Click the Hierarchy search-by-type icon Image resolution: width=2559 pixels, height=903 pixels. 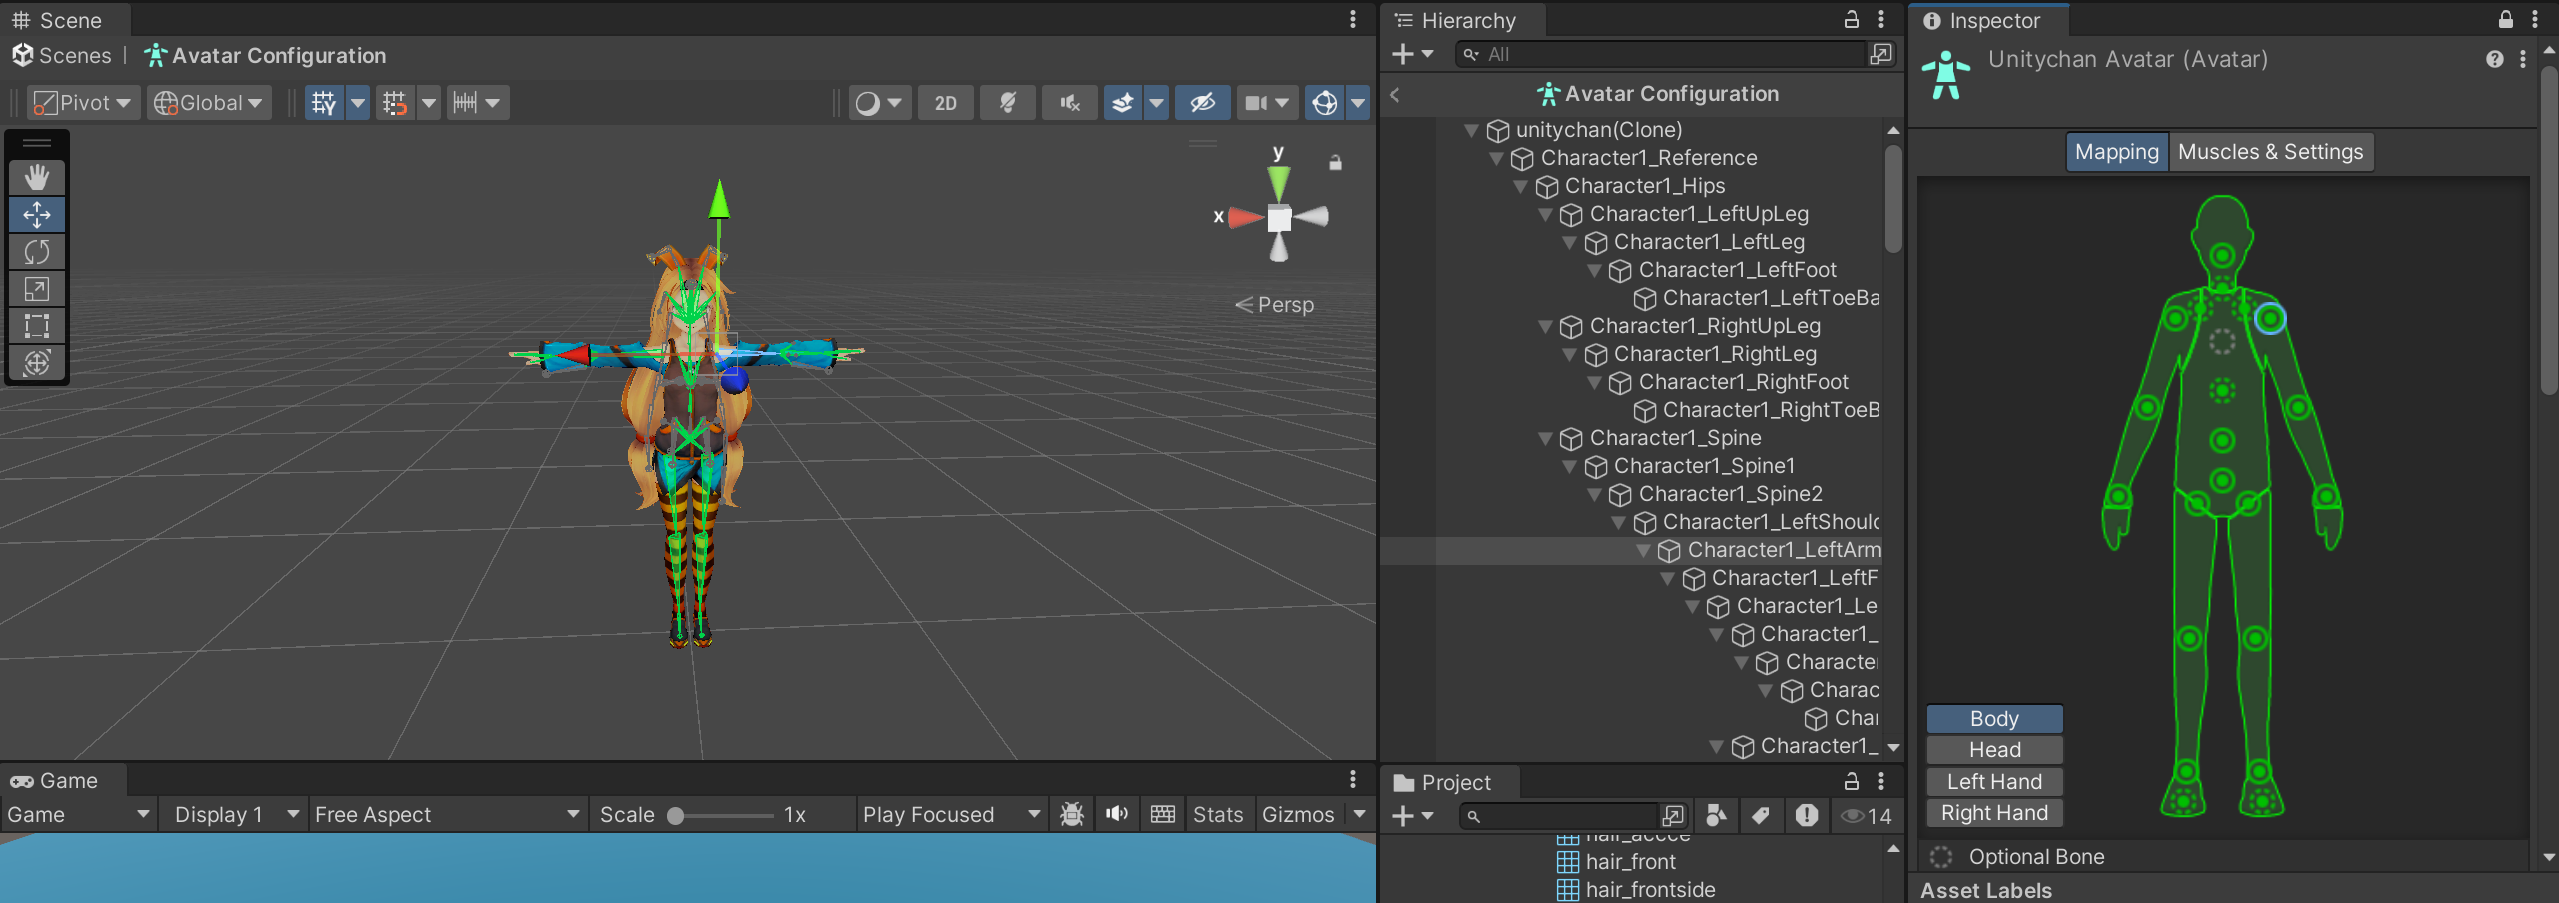(x=1881, y=54)
